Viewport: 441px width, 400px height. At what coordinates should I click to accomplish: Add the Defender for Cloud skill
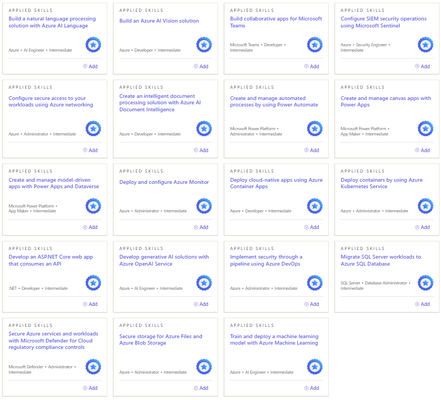[x=90, y=388]
